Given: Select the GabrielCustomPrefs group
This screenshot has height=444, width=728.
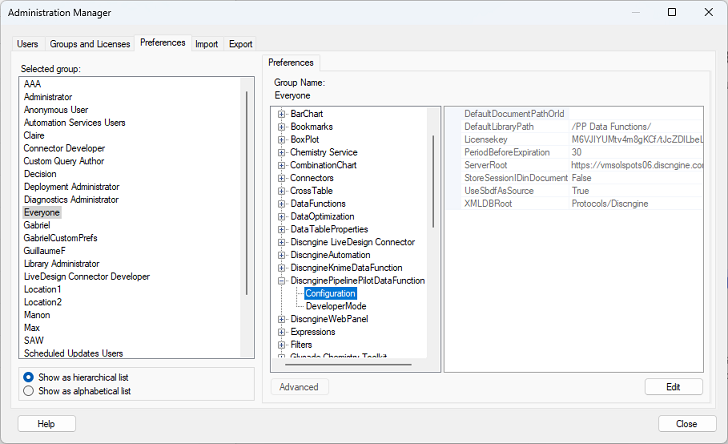Looking at the screenshot, I should click(60, 238).
